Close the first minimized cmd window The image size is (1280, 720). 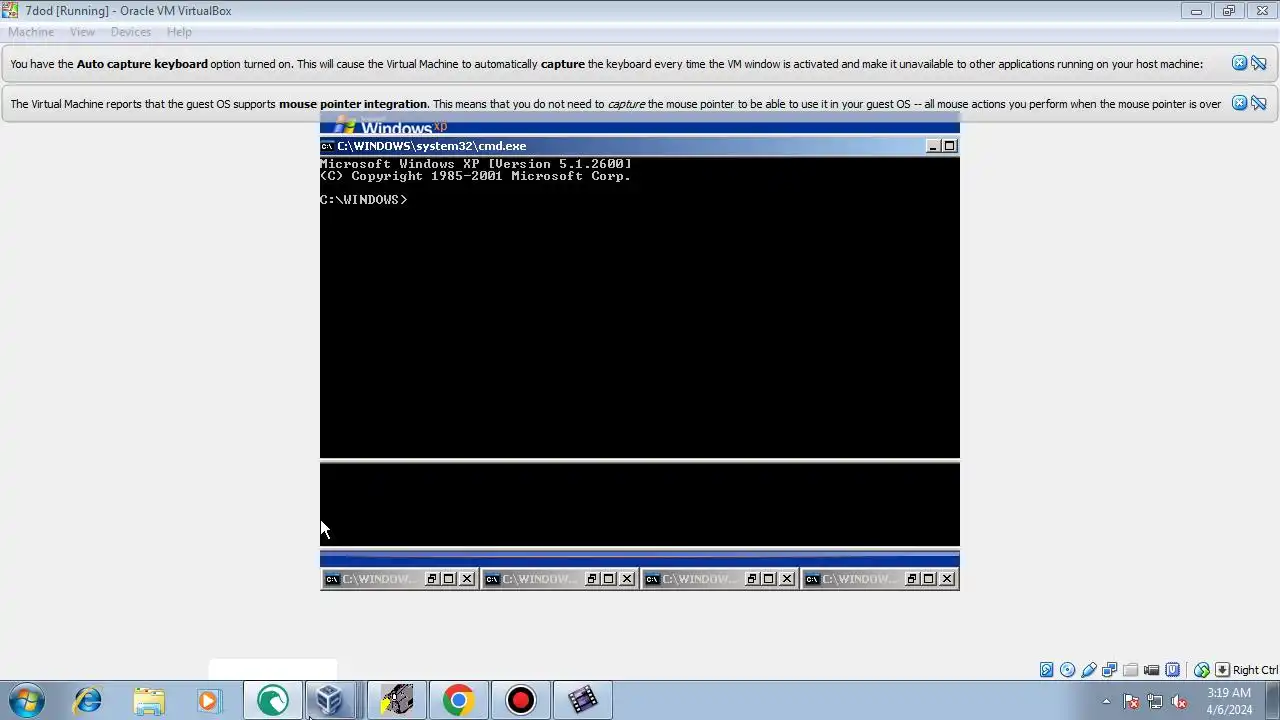click(x=467, y=579)
